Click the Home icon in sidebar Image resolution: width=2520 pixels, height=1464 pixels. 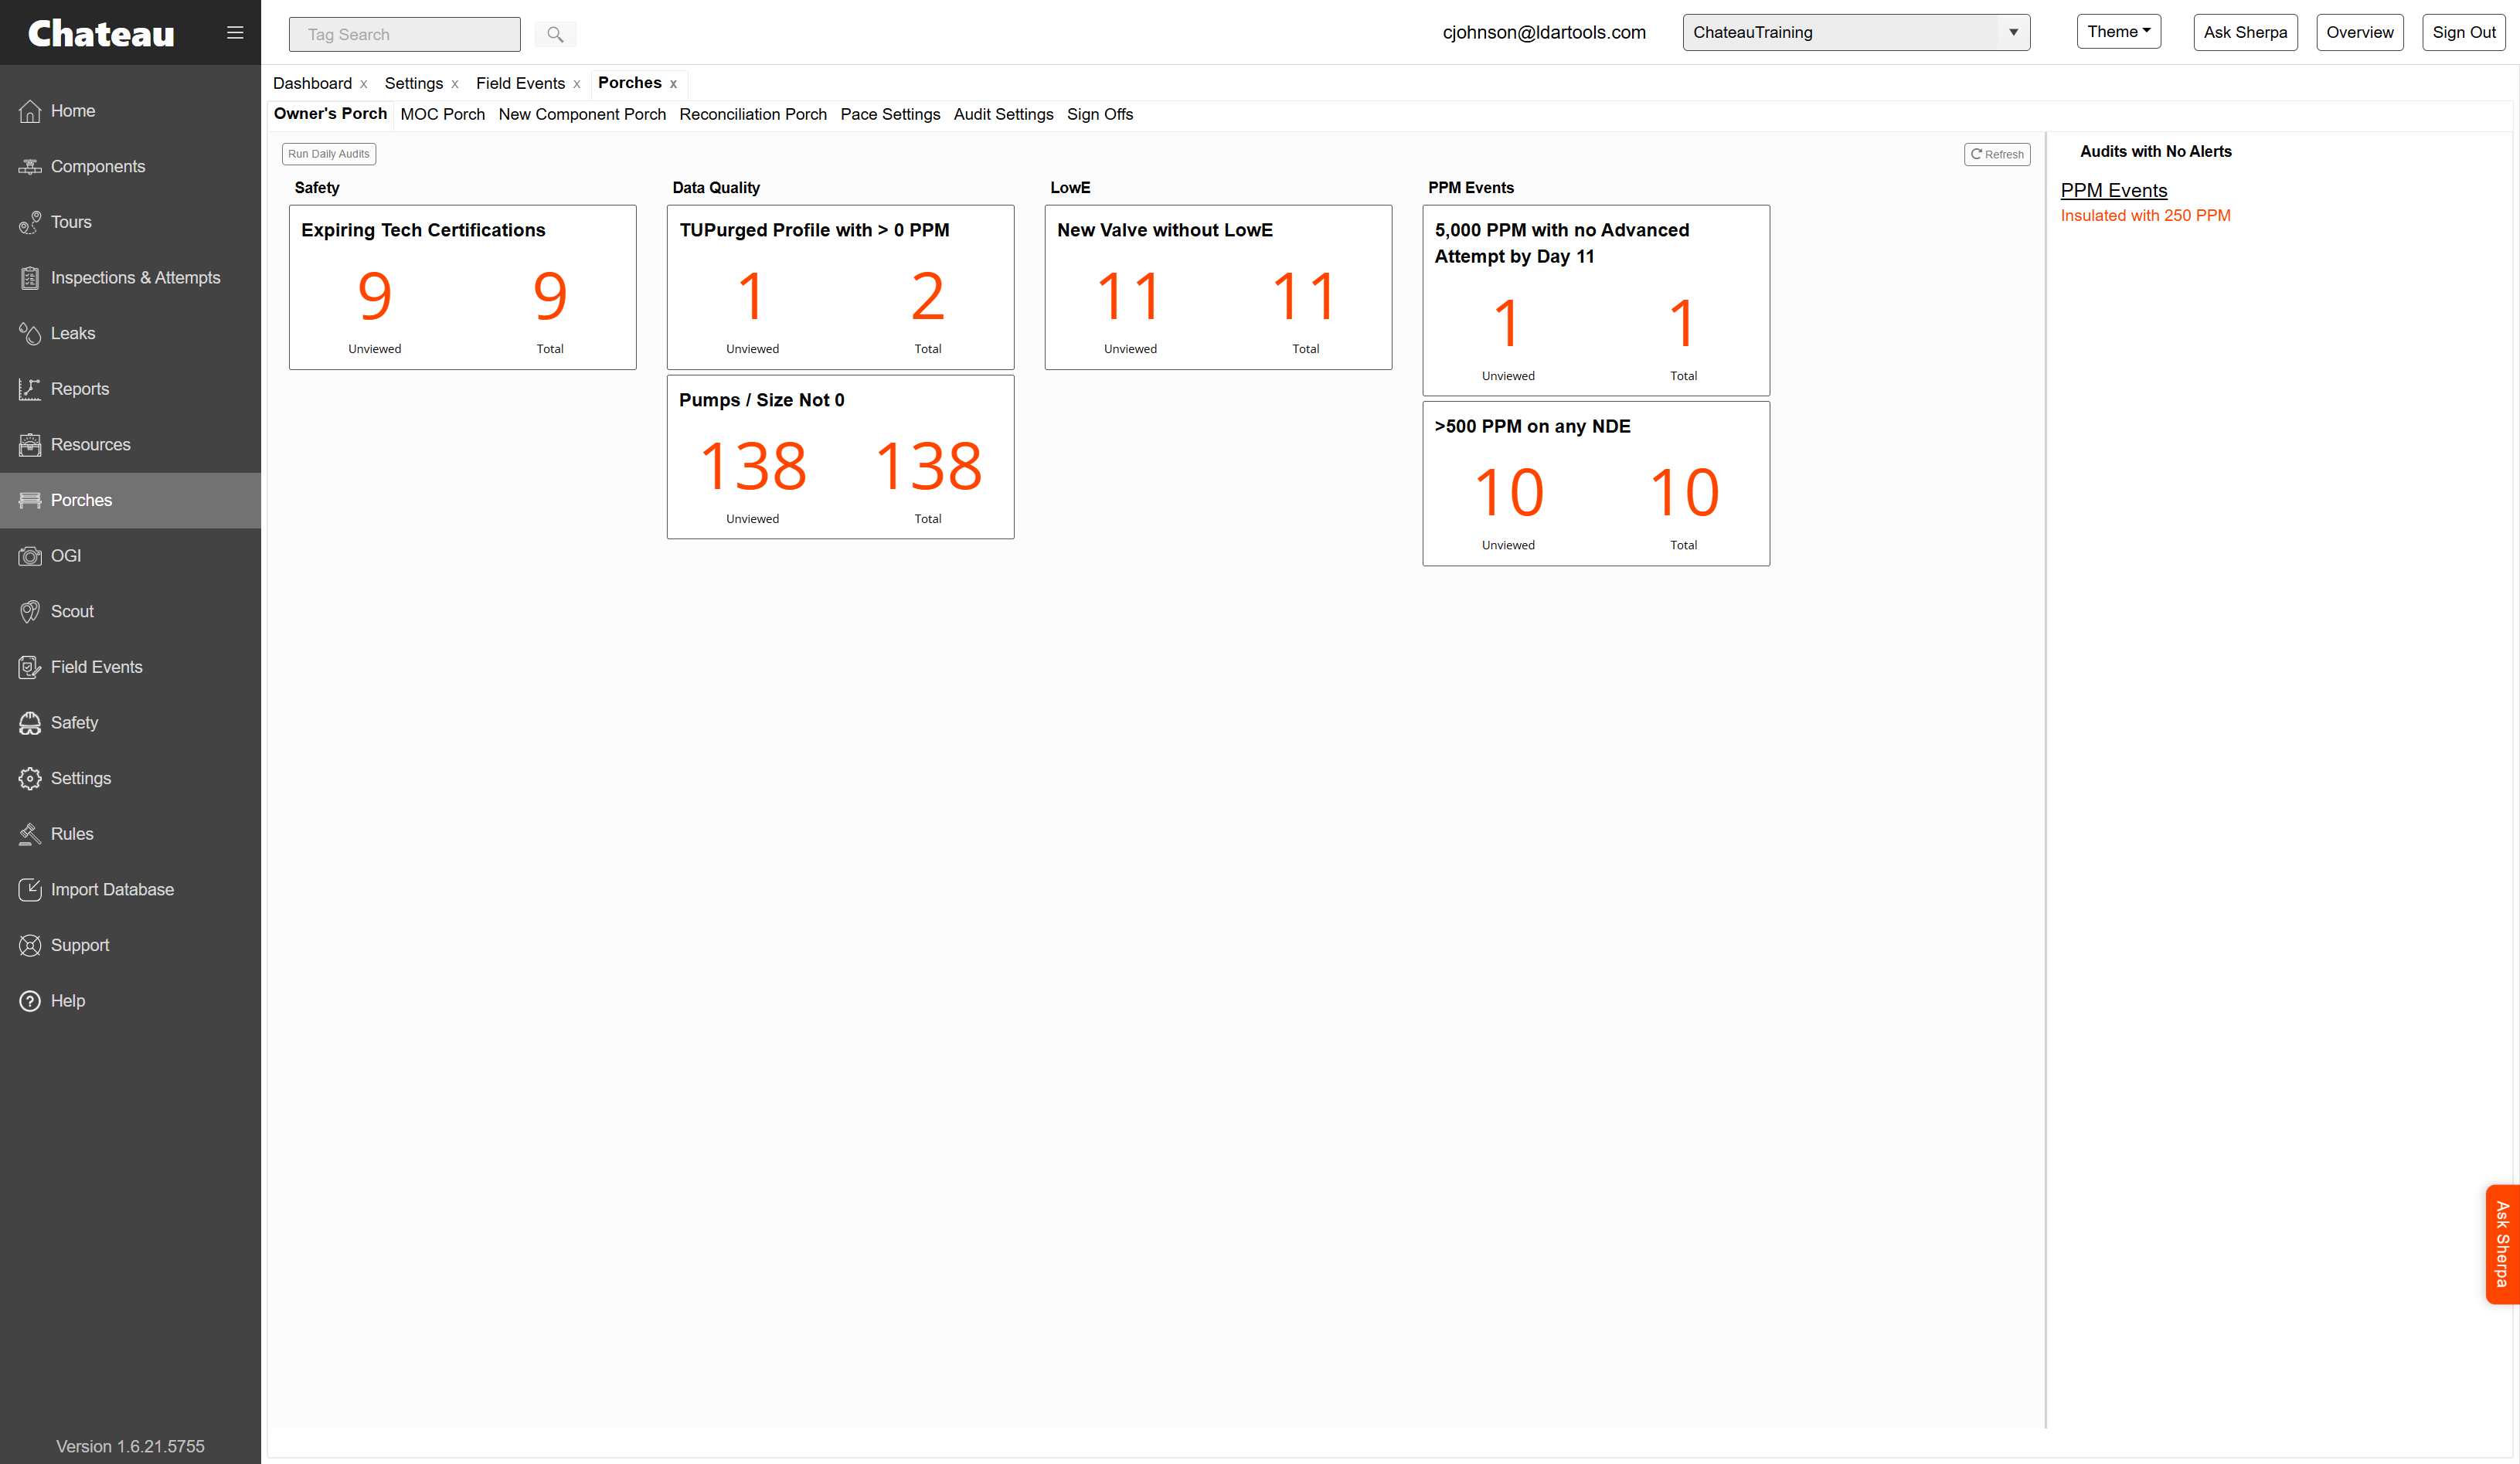click(x=30, y=111)
